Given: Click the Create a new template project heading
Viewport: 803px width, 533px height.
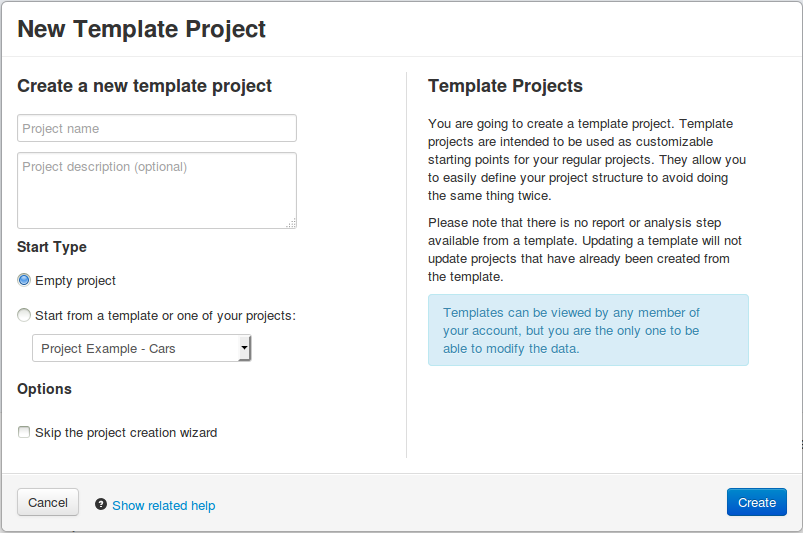Looking at the screenshot, I should (x=144, y=86).
